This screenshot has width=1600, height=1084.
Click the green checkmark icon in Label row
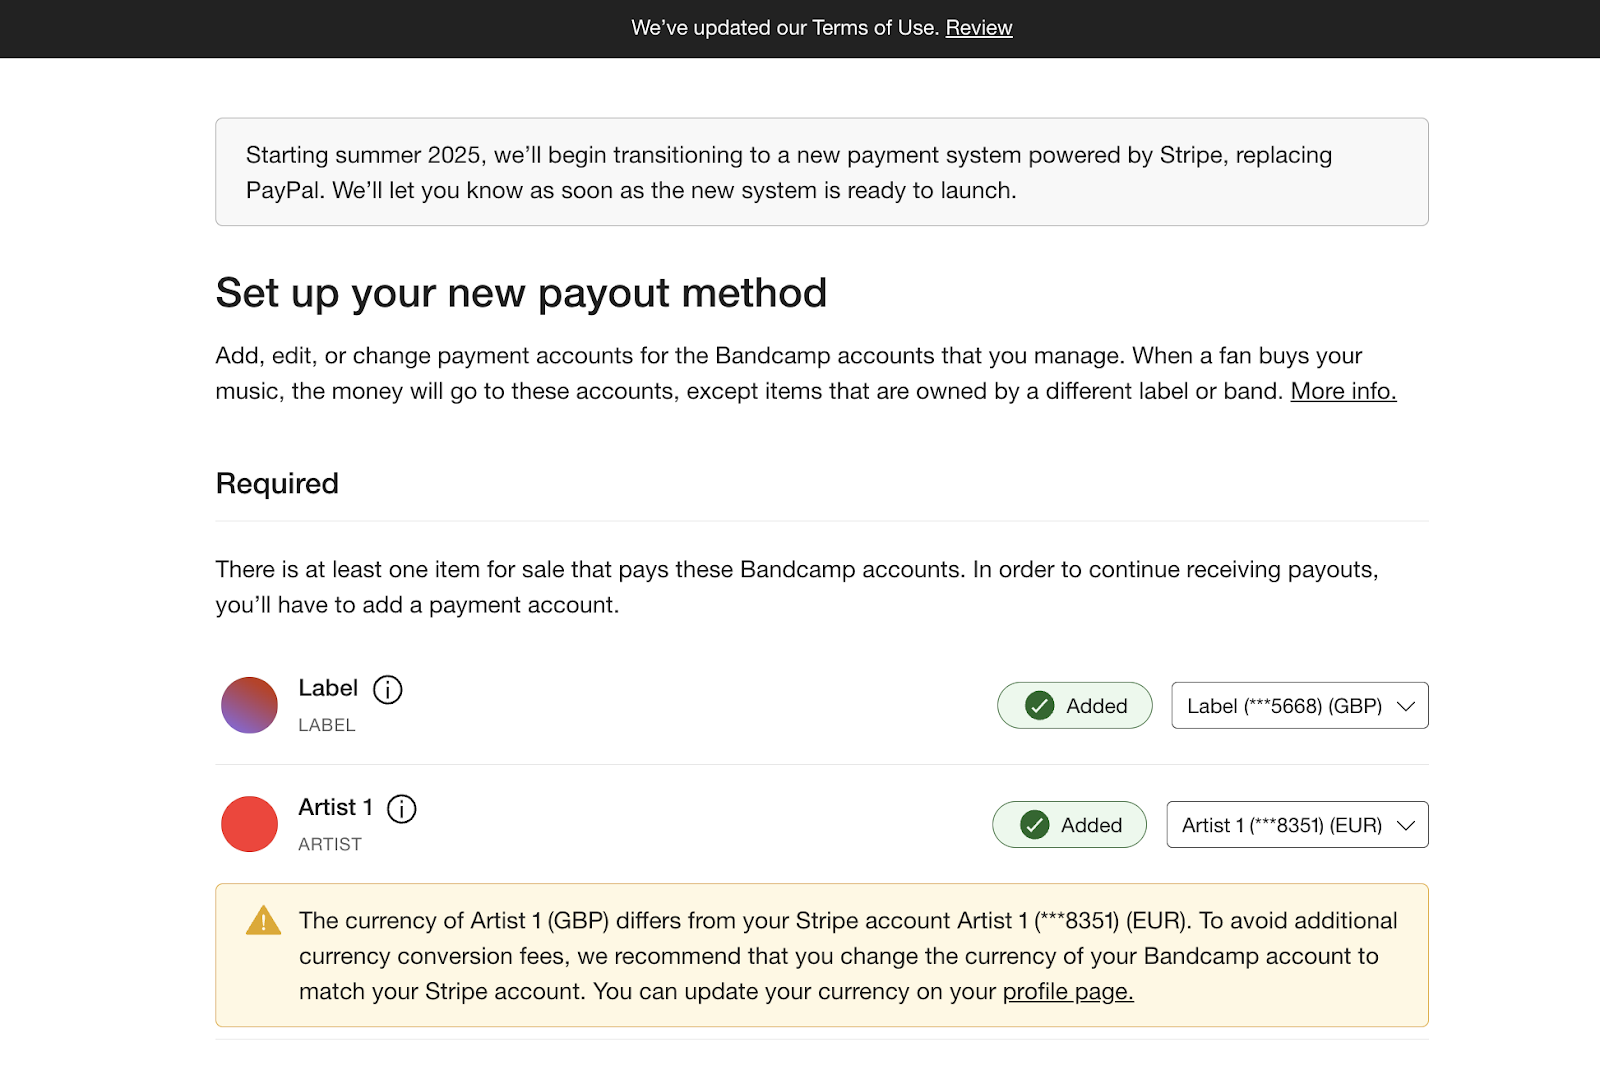pos(1040,706)
